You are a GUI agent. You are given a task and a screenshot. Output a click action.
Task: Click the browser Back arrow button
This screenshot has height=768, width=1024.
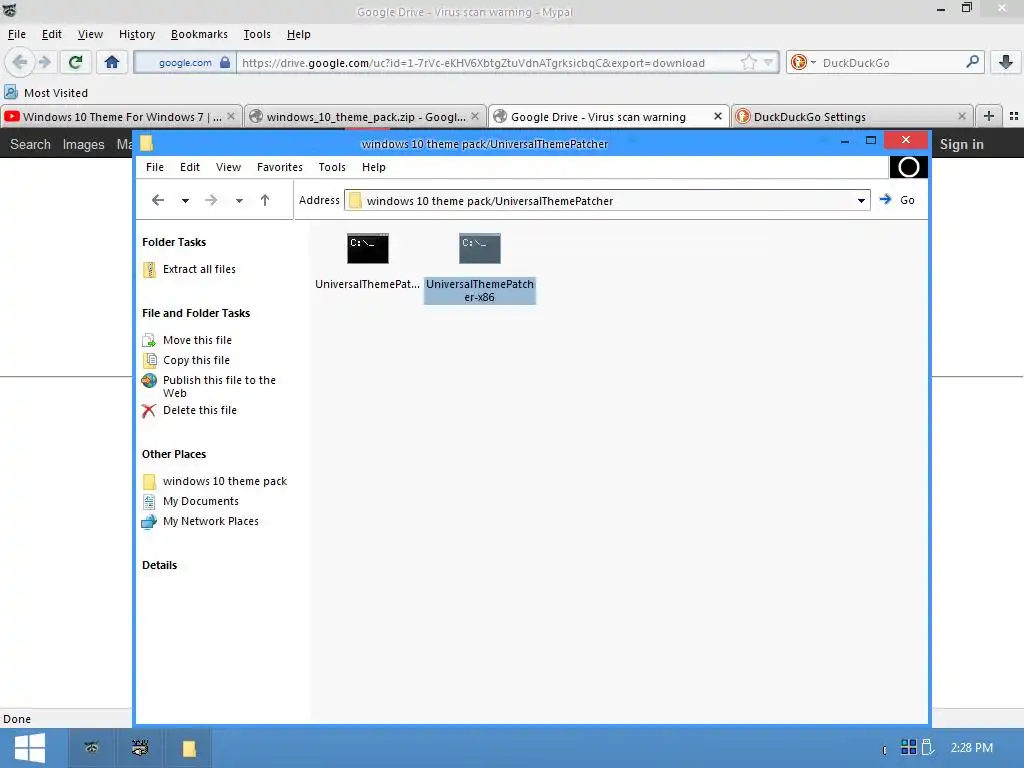click(x=20, y=62)
